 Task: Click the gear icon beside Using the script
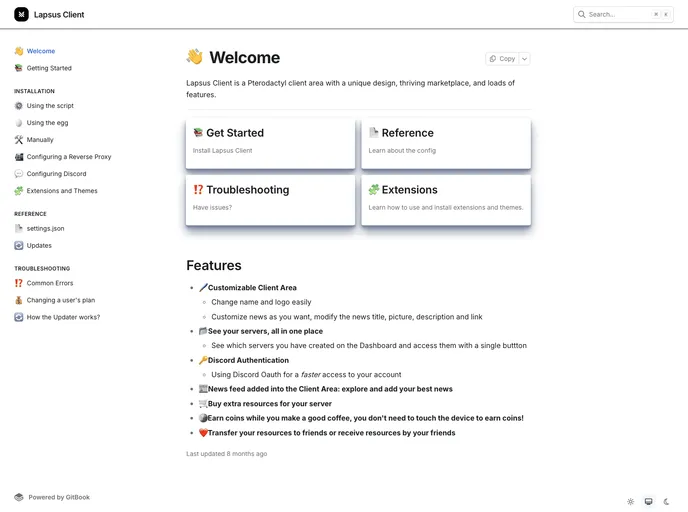coord(18,106)
